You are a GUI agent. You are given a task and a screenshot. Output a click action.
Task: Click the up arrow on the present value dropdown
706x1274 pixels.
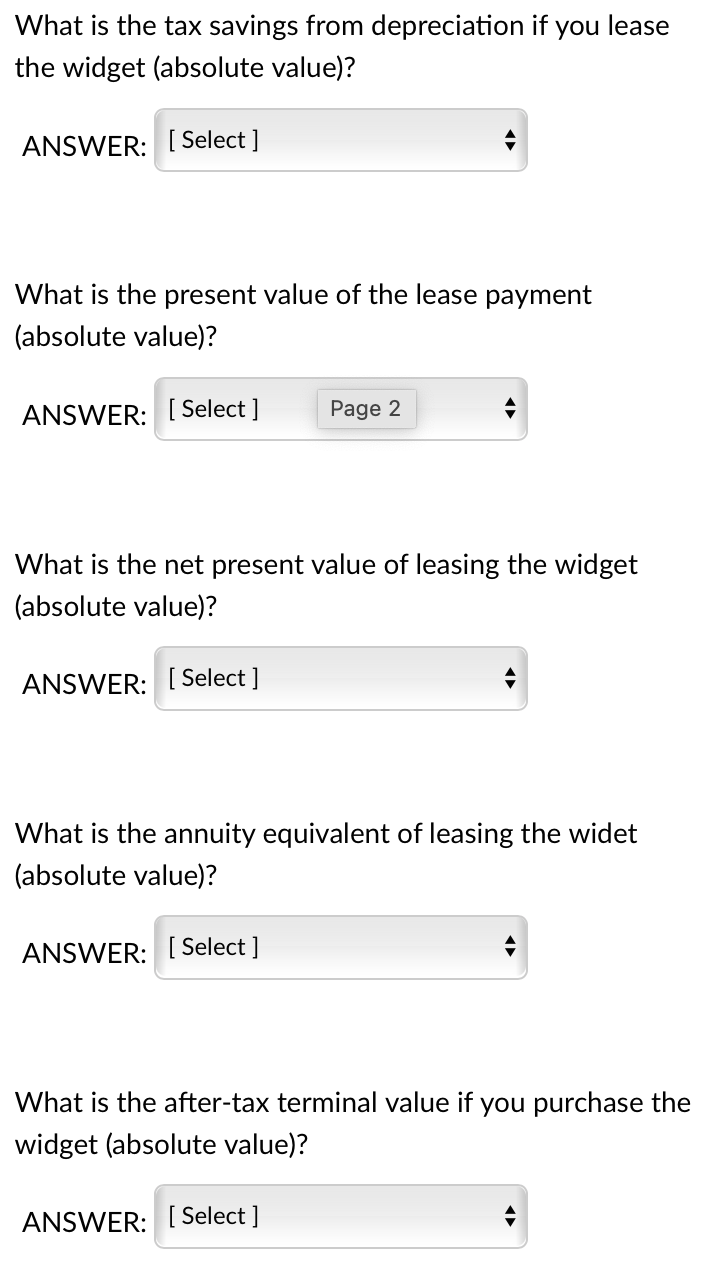tap(509, 402)
